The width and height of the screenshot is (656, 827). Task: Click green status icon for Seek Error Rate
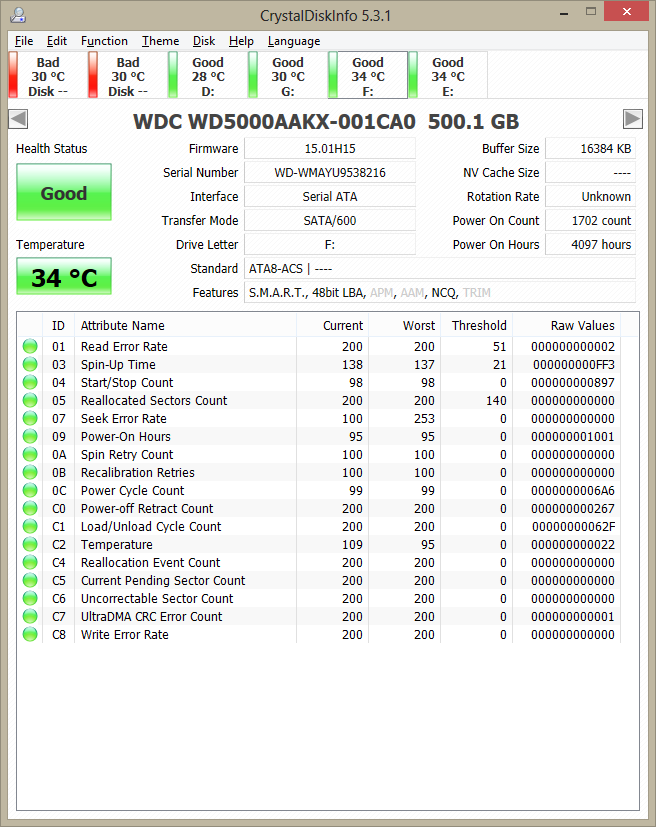coord(30,418)
